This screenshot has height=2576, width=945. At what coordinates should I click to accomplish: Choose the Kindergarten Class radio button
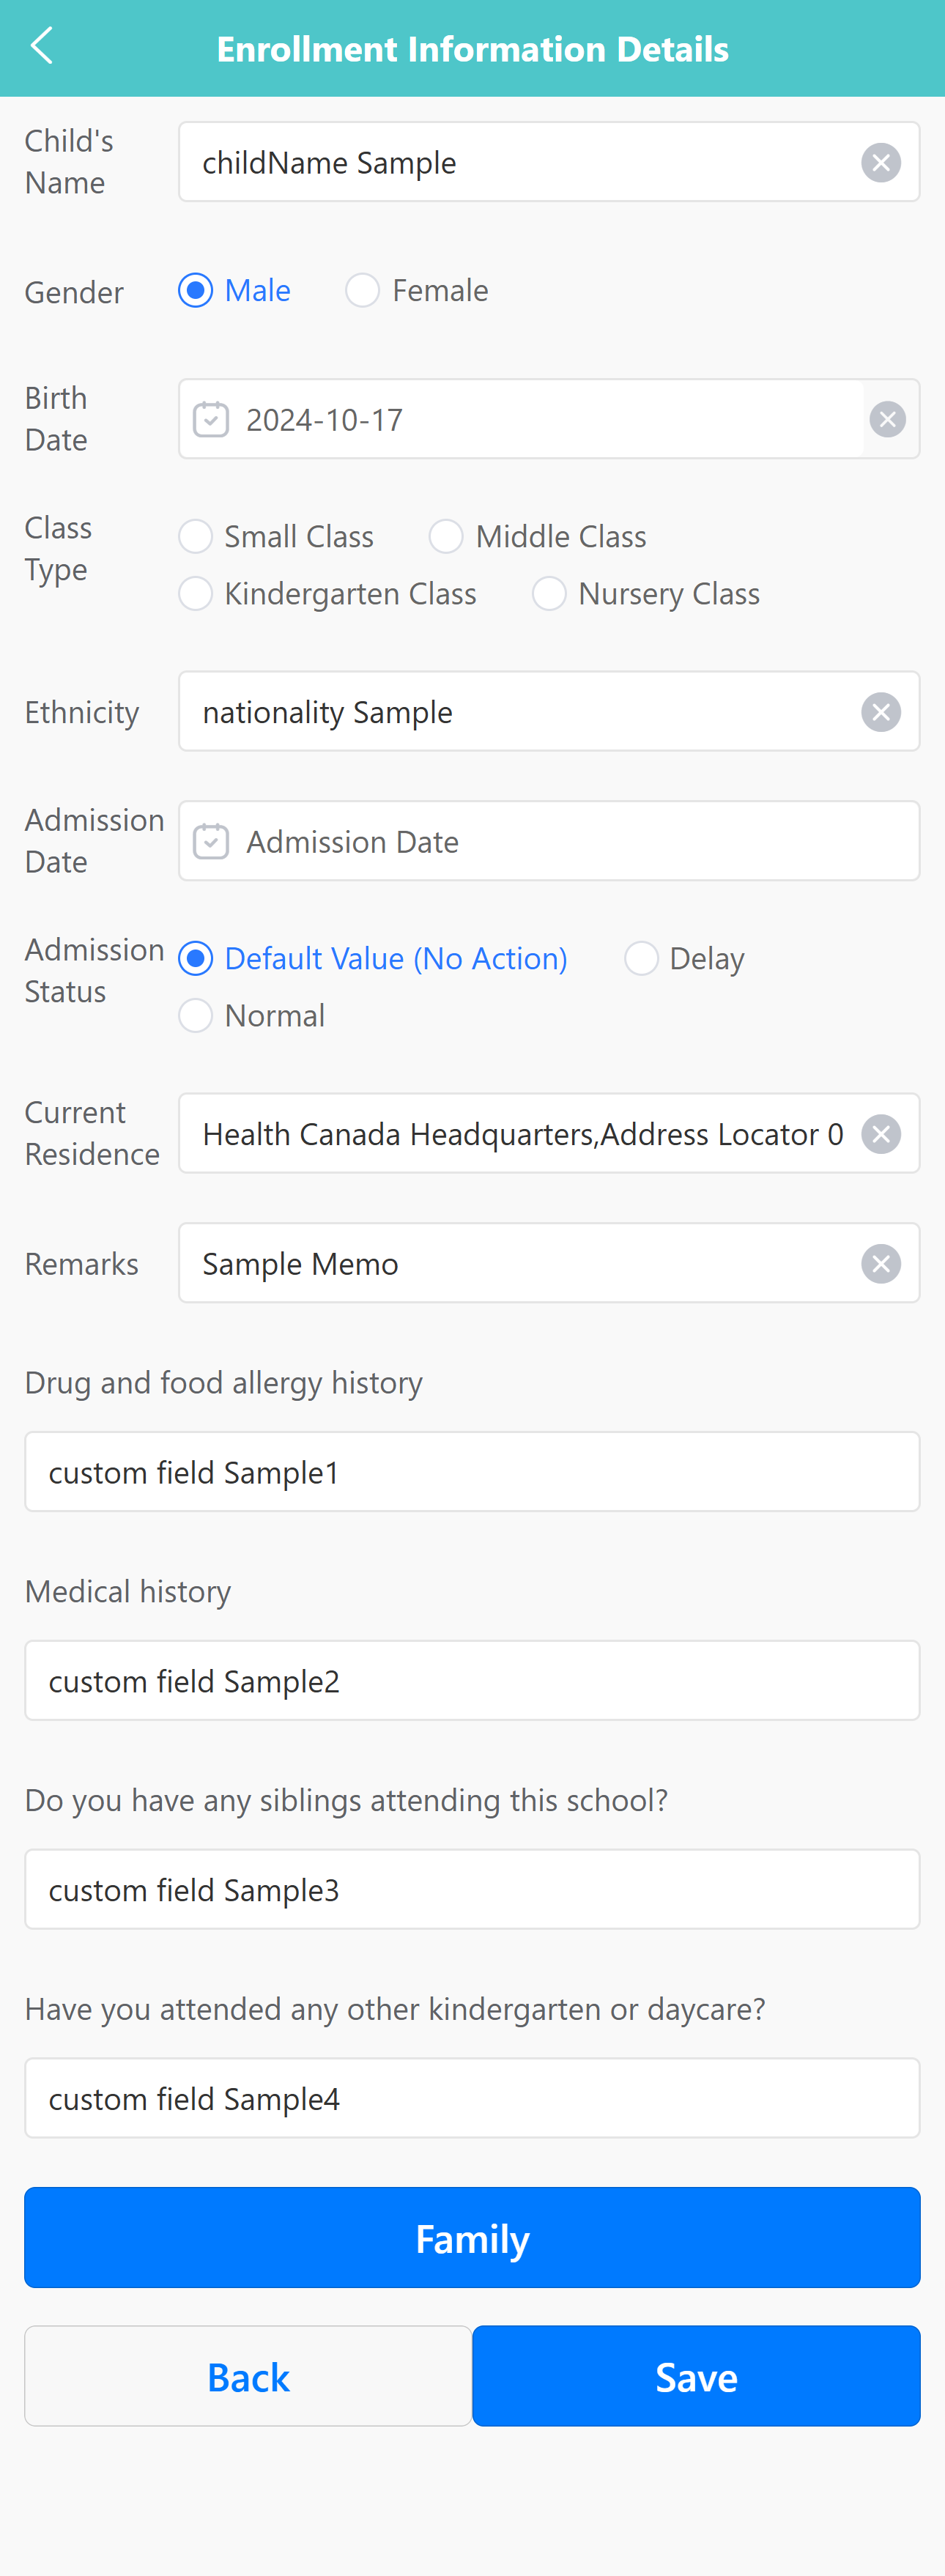coord(196,594)
